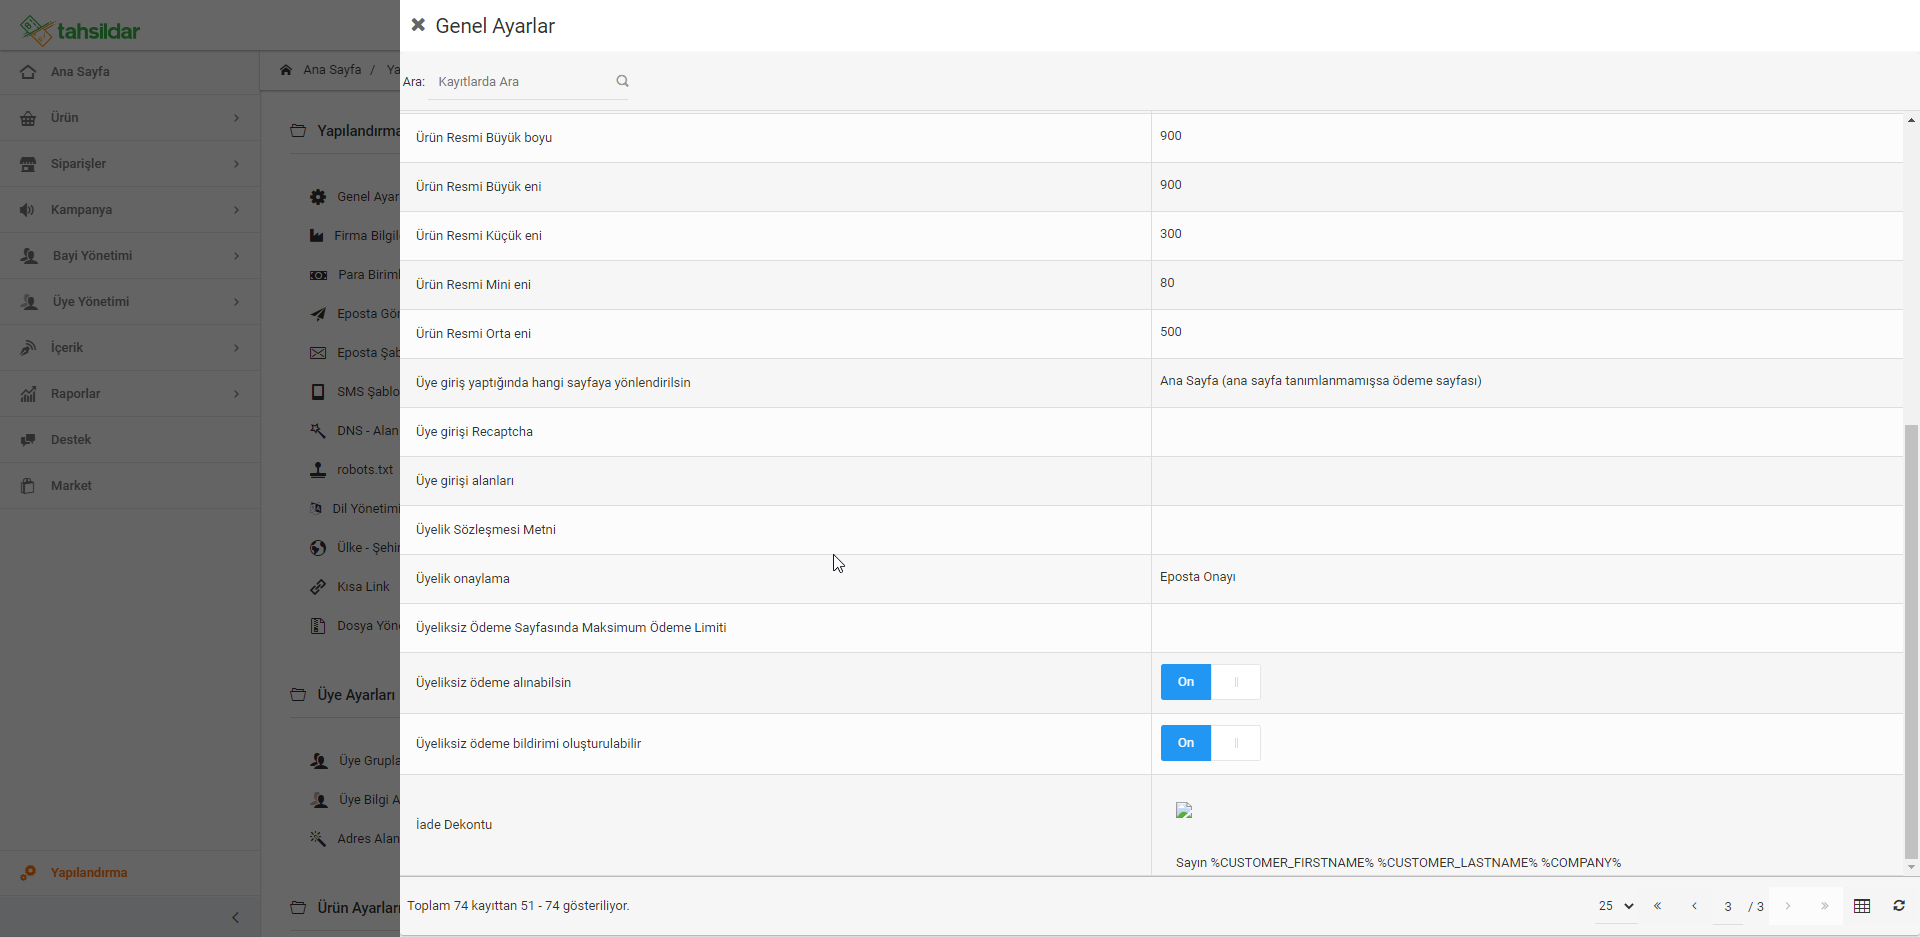The image size is (1920, 937).
Task: Click the page number input field
Action: pos(1727,906)
